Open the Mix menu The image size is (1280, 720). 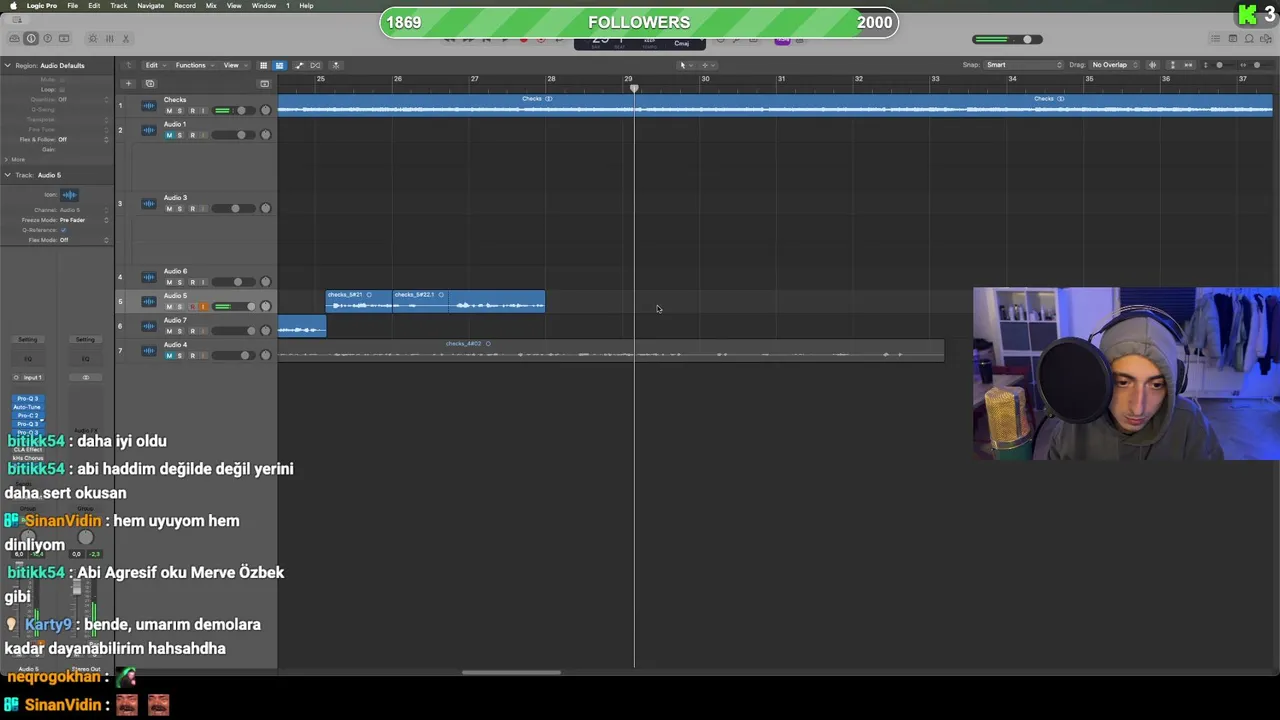tap(211, 6)
